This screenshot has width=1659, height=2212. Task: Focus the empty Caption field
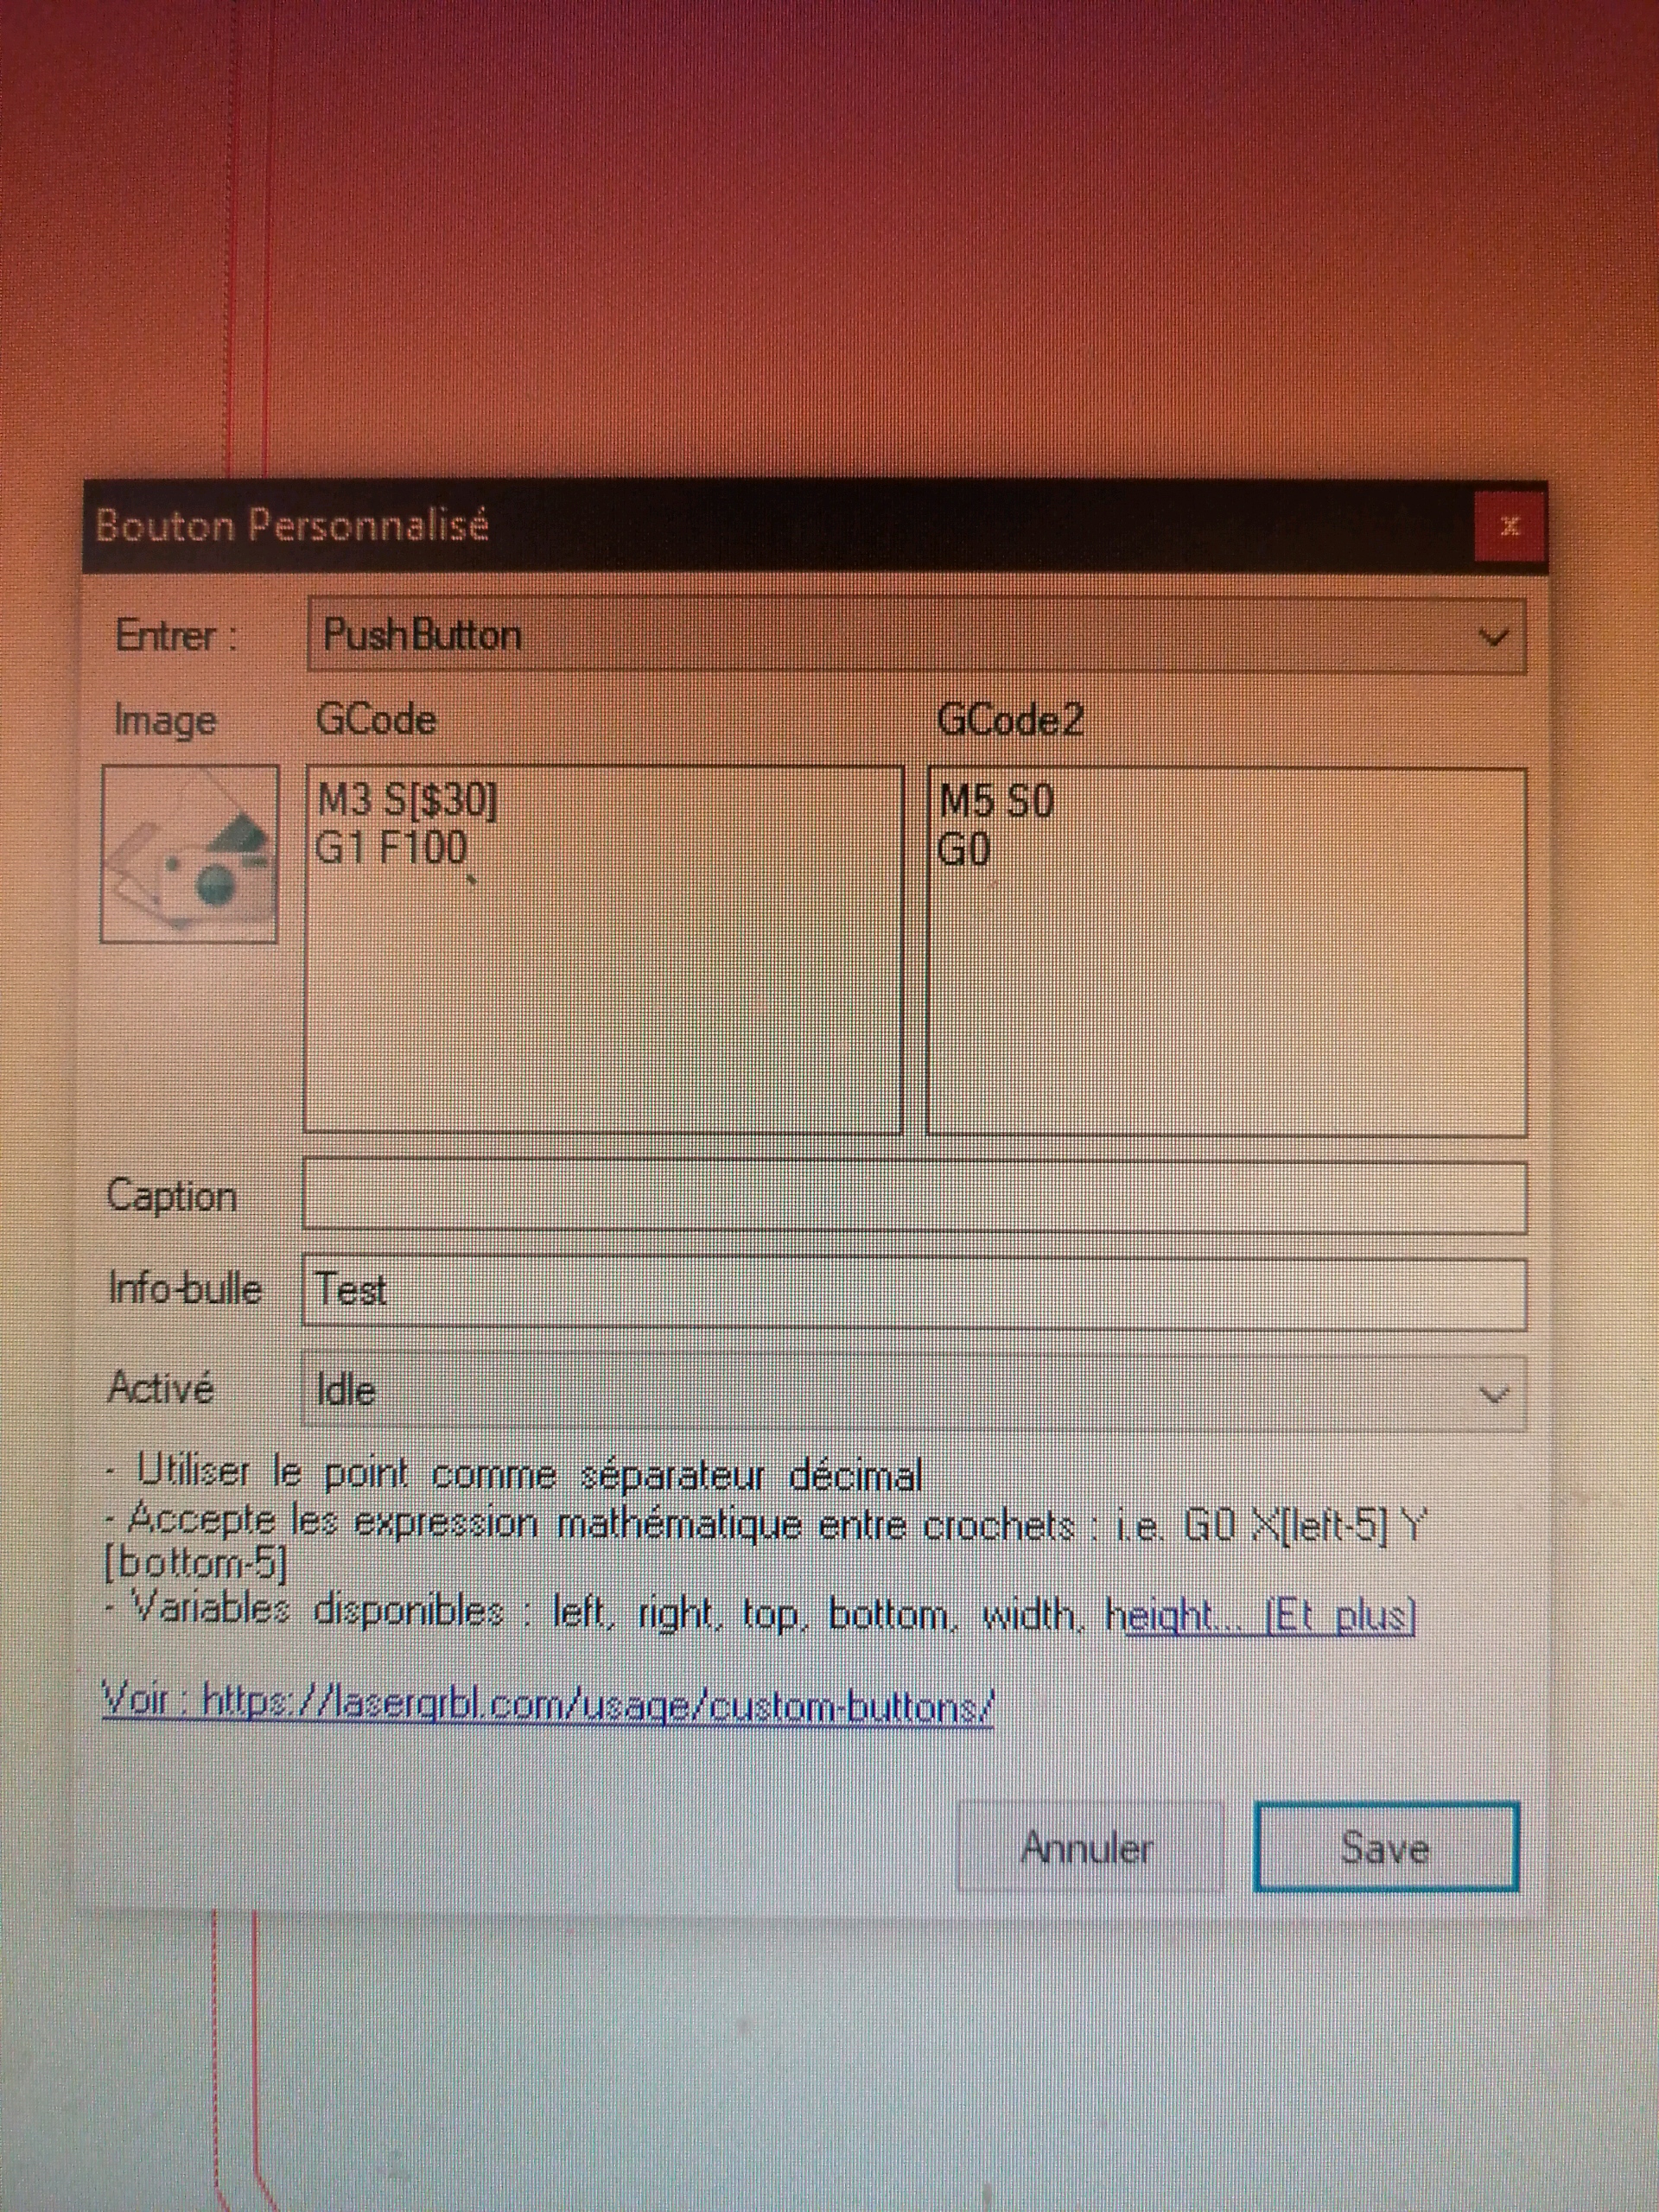tap(913, 1196)
